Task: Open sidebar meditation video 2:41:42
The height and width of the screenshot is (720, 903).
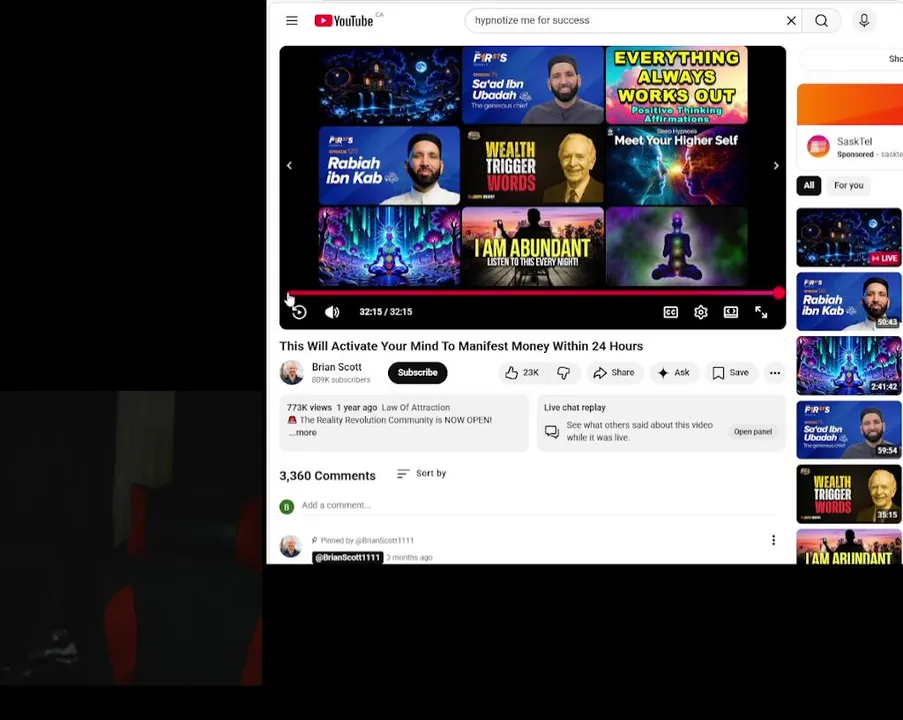Action: tap(849, 365)
